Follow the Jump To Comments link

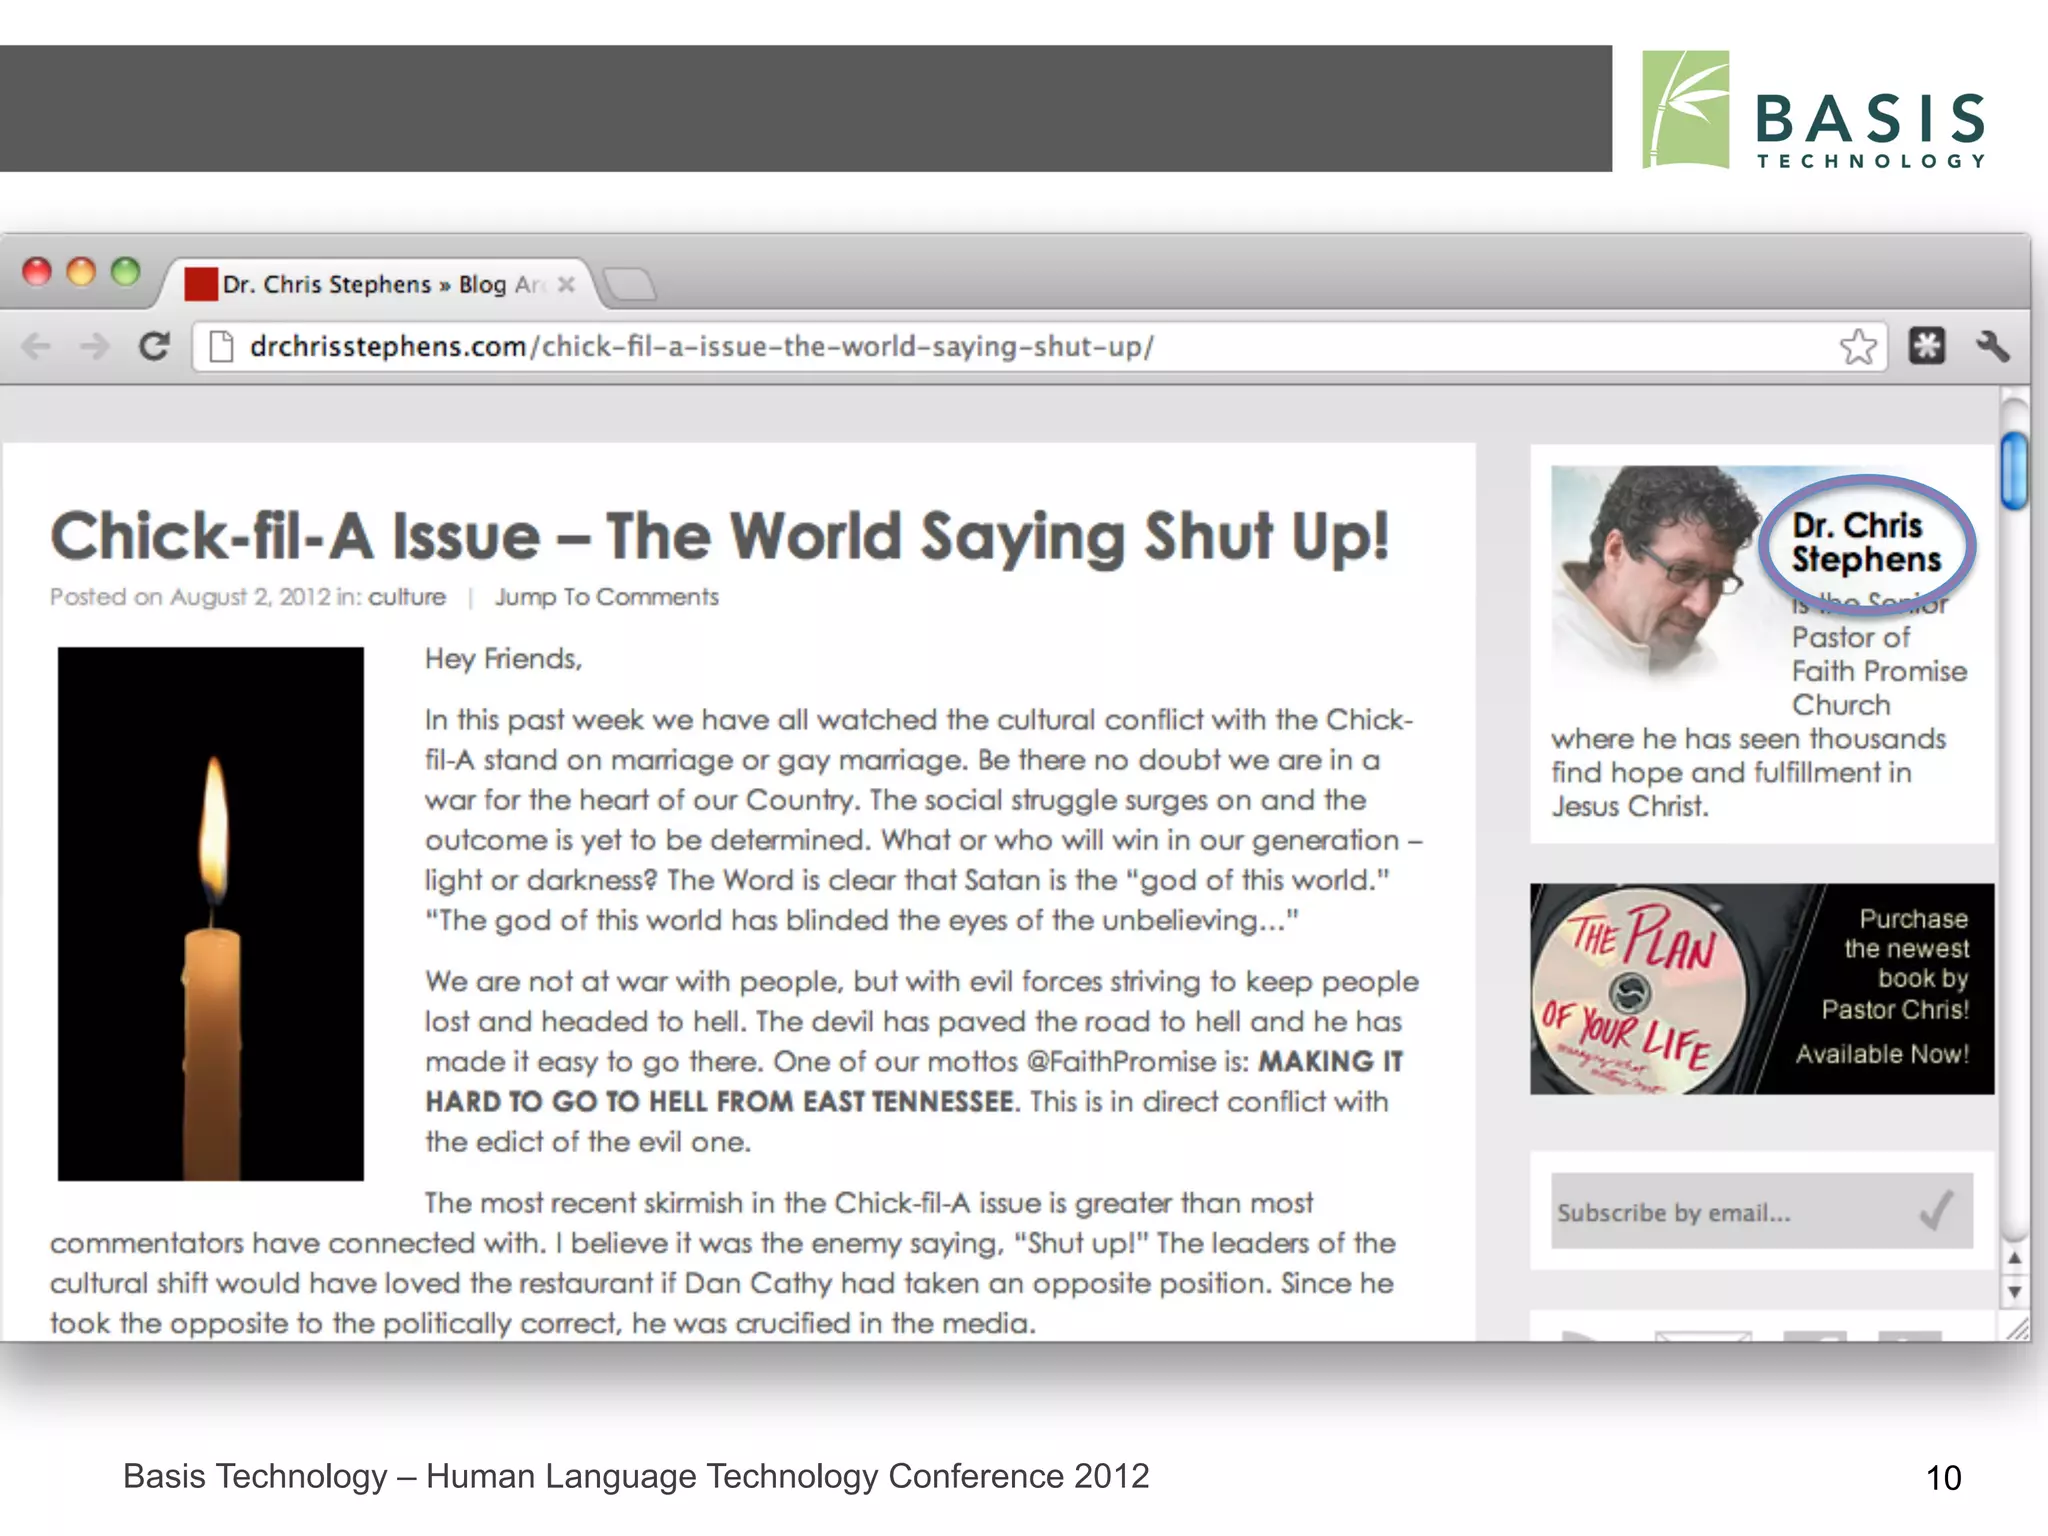click(607, 597)
